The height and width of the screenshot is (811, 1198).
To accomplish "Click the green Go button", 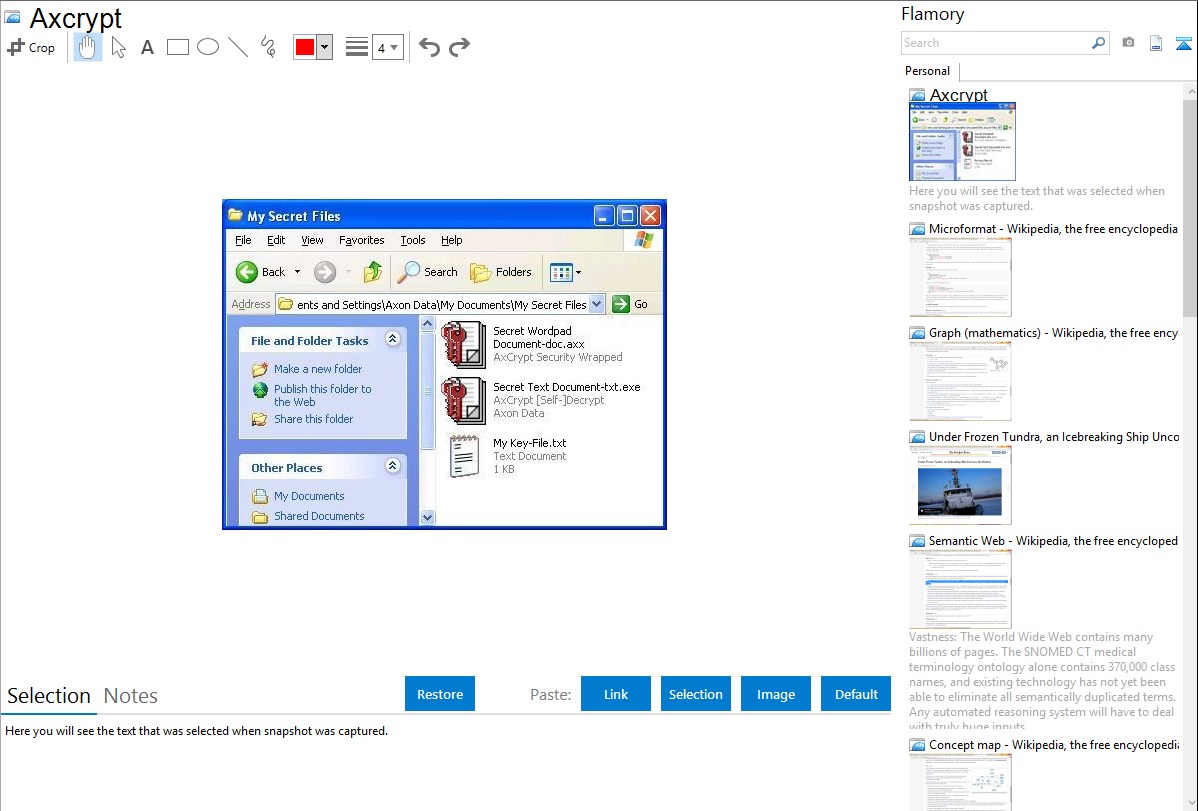I will coord(630,304).
